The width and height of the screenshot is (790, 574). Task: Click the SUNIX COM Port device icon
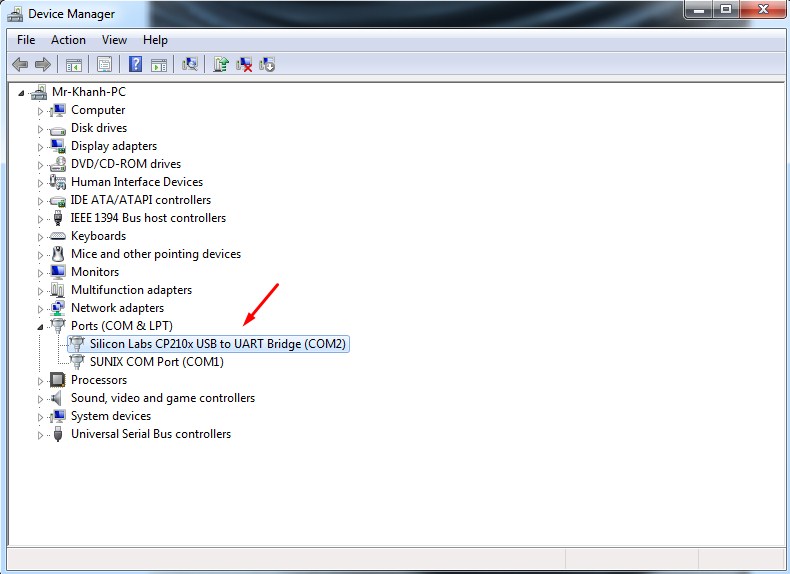click(x=77, y=362)
